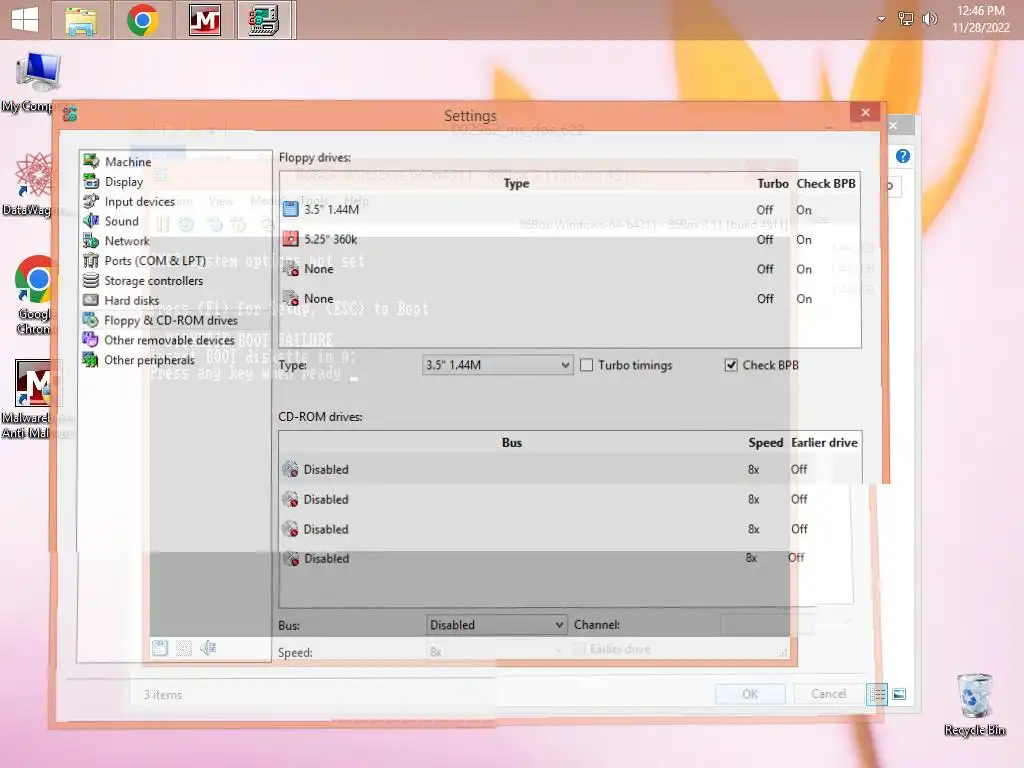Click the OK button
This screenshot has width=1024, height=768.
pyautogui.click(x=750, y=694)
